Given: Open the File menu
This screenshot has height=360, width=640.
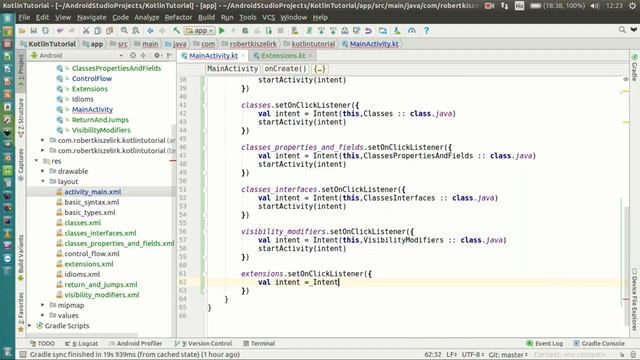Looking at the screenshot, I should click(24, 18).
